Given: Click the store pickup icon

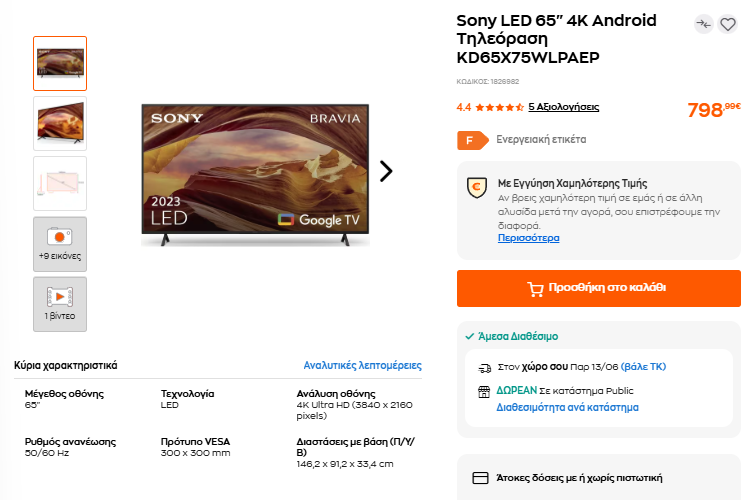Looking at the screenshot, I should (x=484, y=392).
